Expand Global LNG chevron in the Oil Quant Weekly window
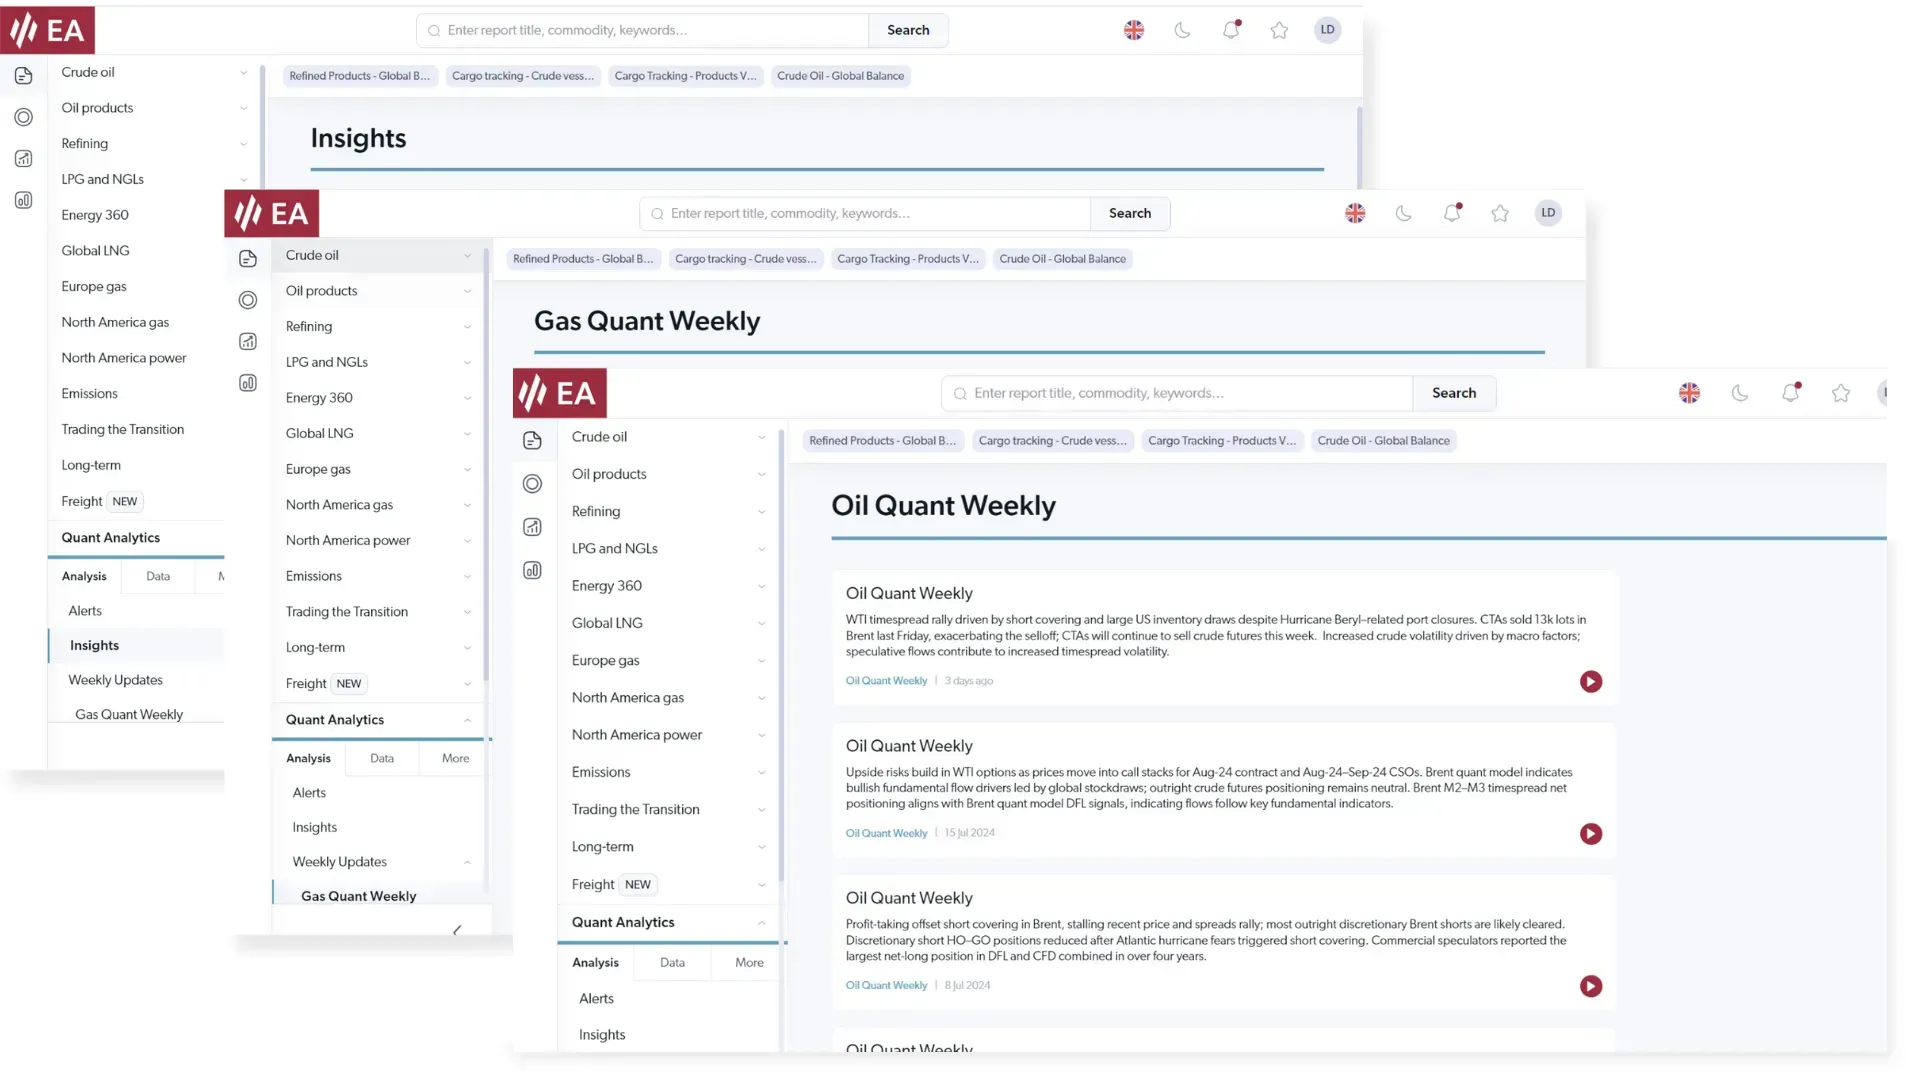The height and width of the screenshot is (1080, 1920). [x=762, y=624]
